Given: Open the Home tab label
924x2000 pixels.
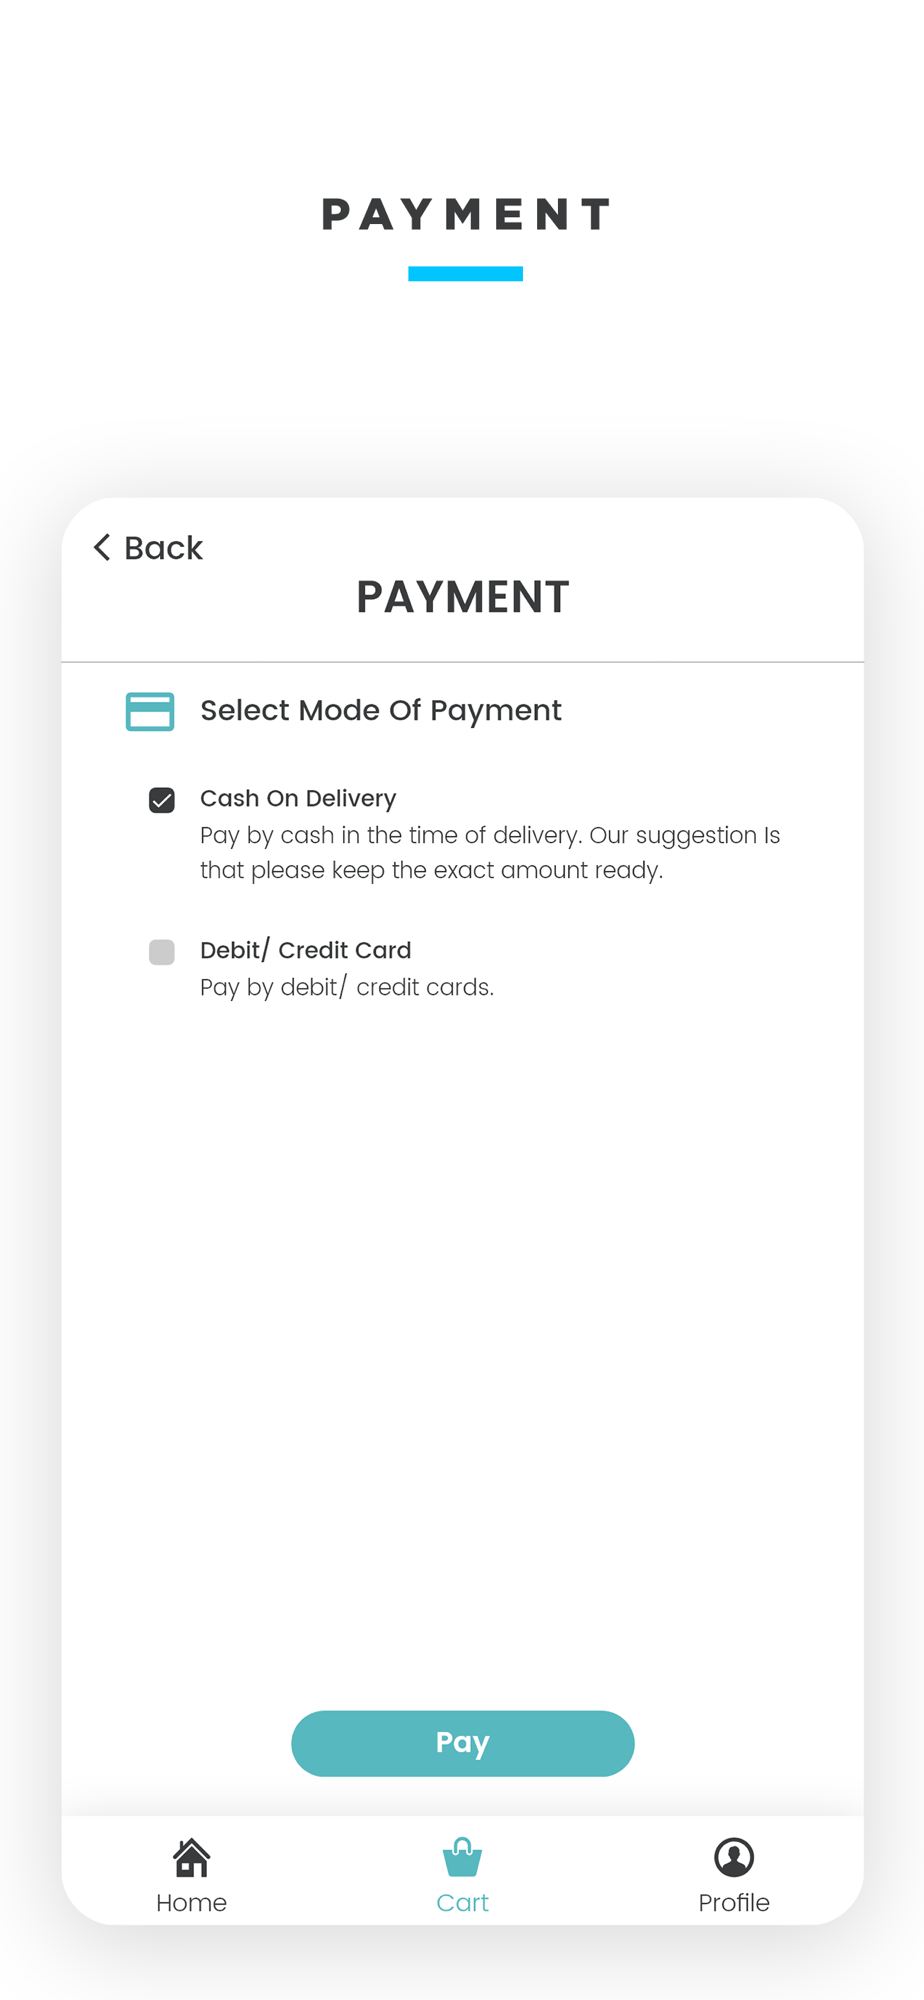Looking at the screenshot, I should tap(191, 1902).
